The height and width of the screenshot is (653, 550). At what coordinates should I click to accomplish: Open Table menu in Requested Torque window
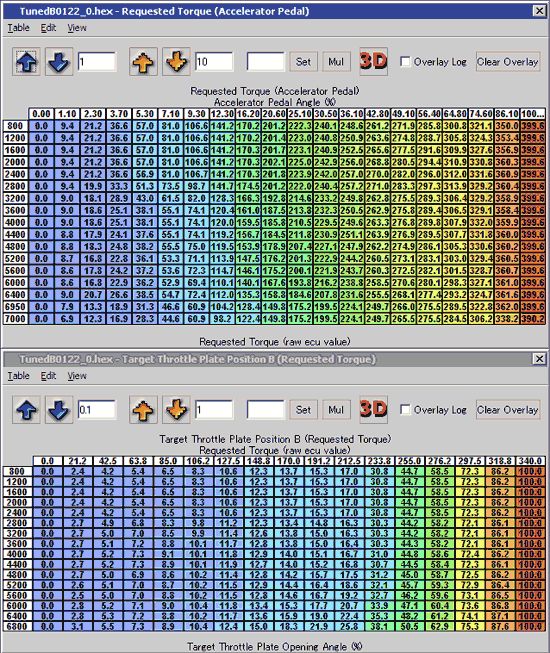[19, 28]
